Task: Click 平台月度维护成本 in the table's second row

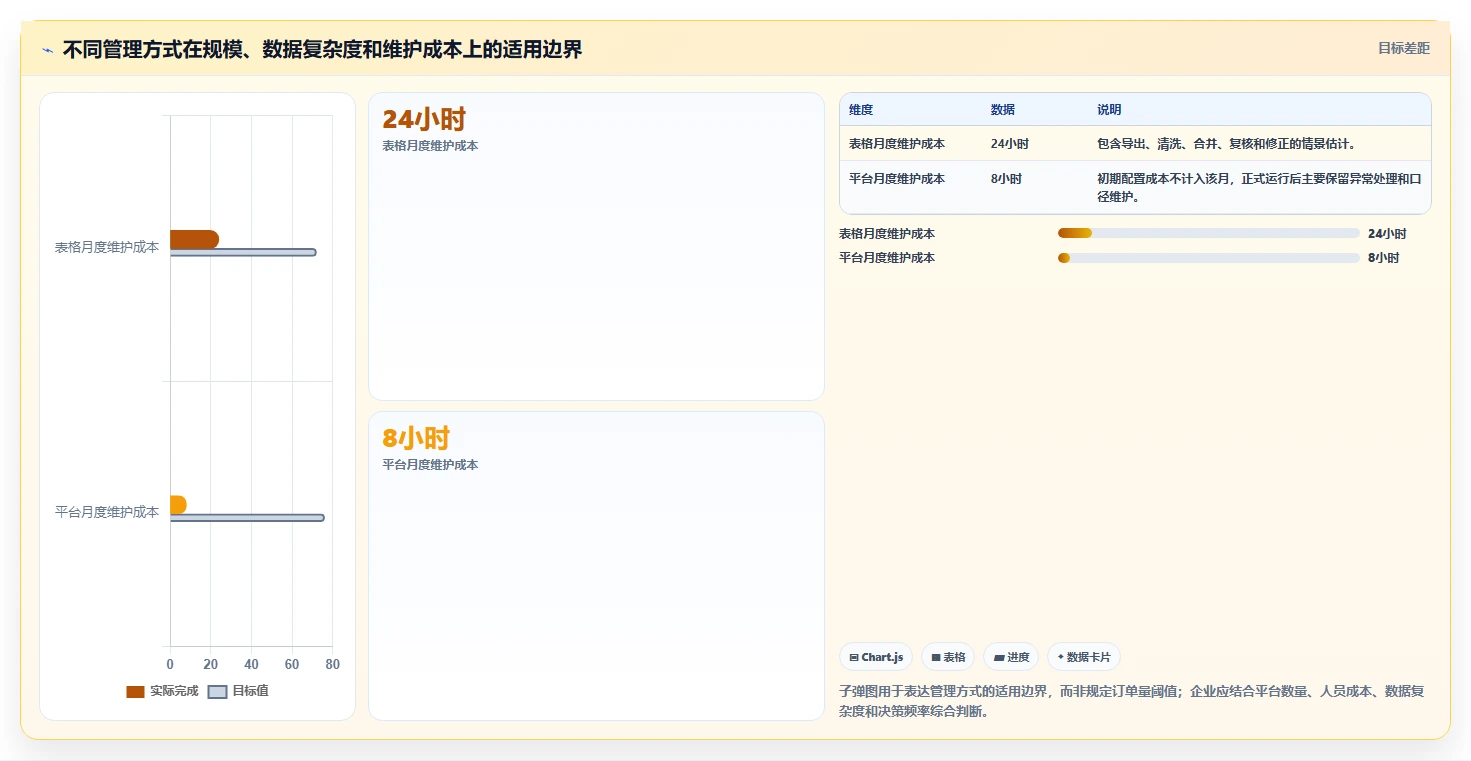Action: pos(897,179)
